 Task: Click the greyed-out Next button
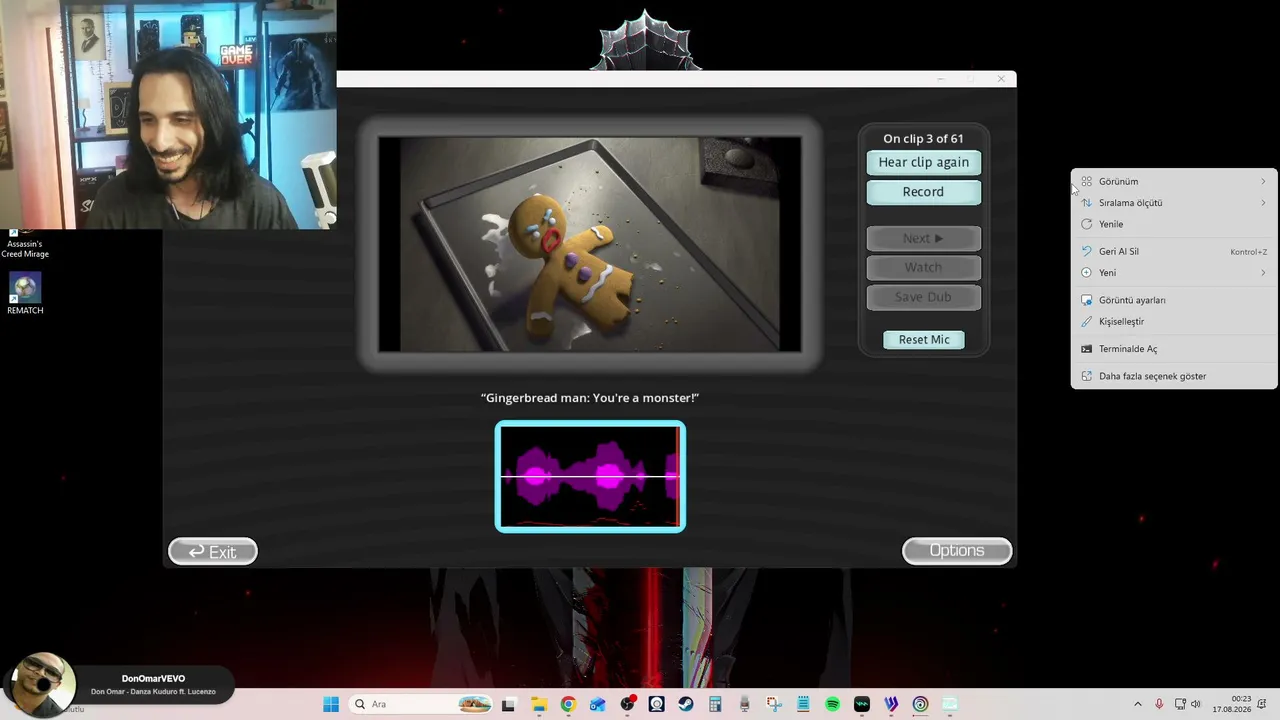[x=923, y=238]
